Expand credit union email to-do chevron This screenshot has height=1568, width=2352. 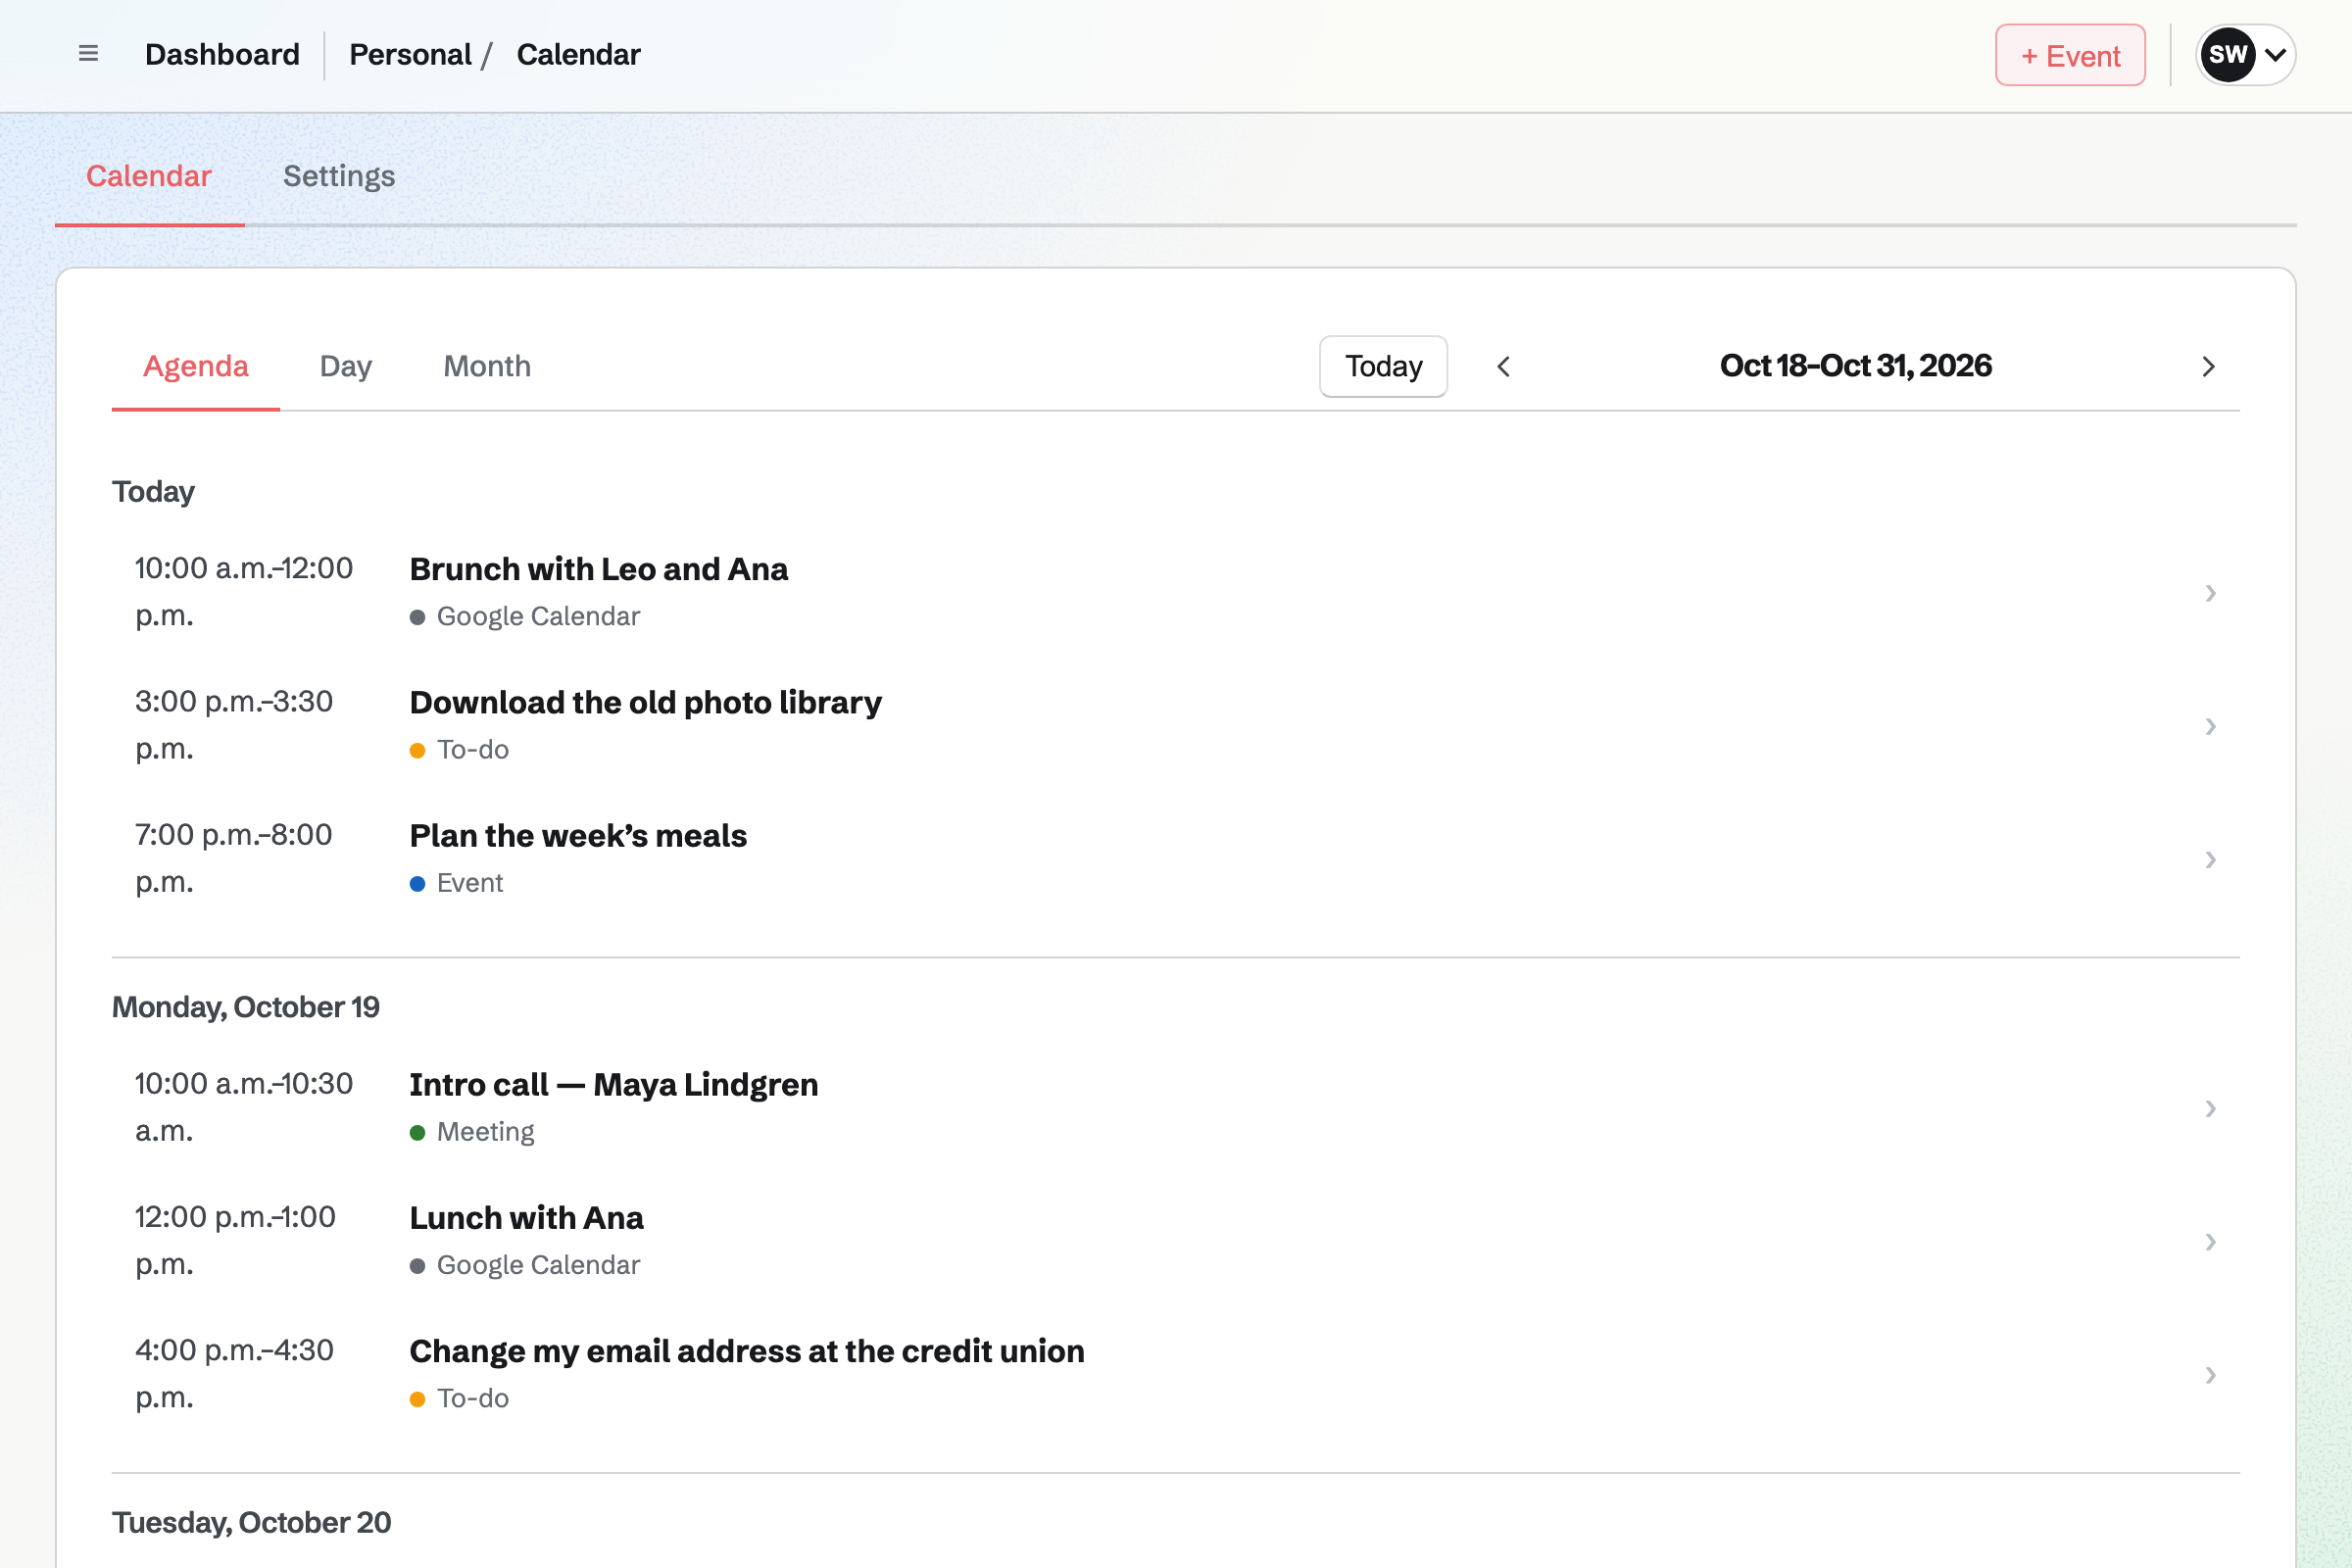point(2211,1375)
